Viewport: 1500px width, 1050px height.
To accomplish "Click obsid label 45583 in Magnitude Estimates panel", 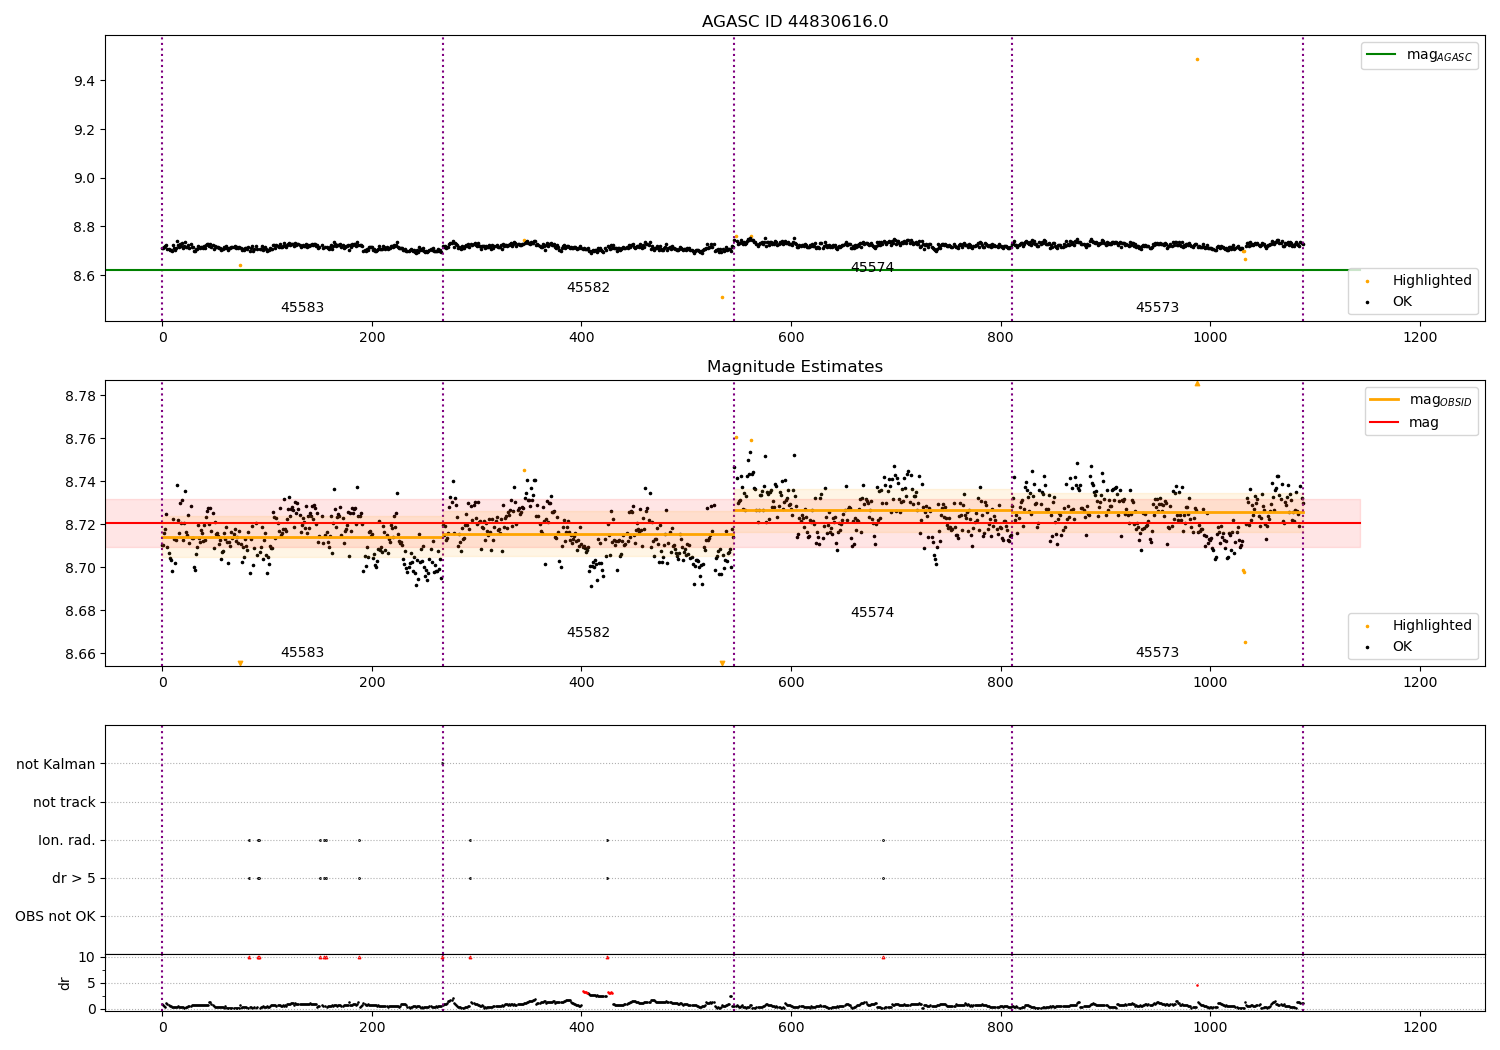I will [x=302, y=653].
